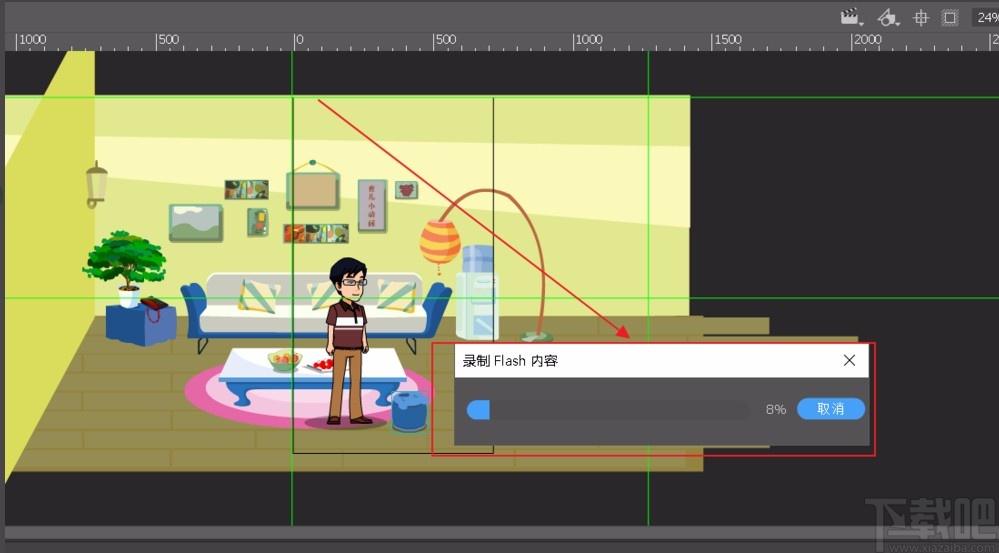This screenshot has width=999, height=553.
Task: Click the 录制 Flash 内容 dialog title
Action: click(510, 361)
